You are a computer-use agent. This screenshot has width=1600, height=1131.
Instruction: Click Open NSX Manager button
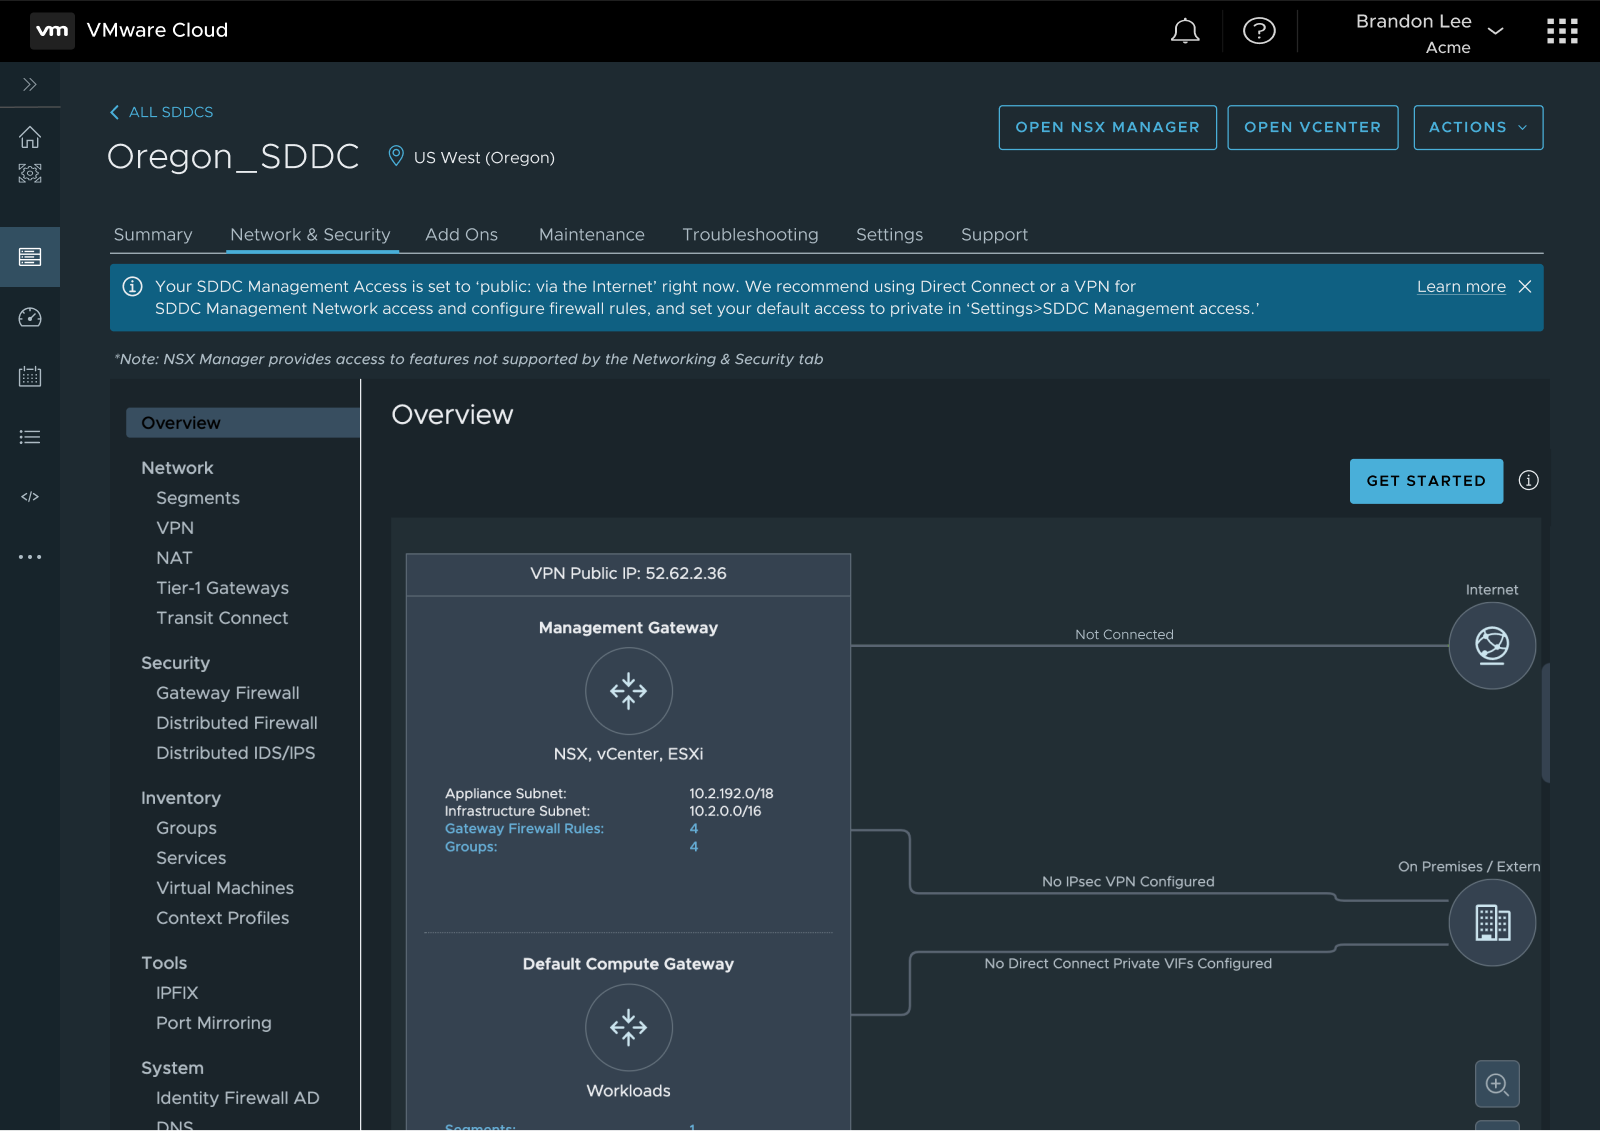coord(1107,128)
